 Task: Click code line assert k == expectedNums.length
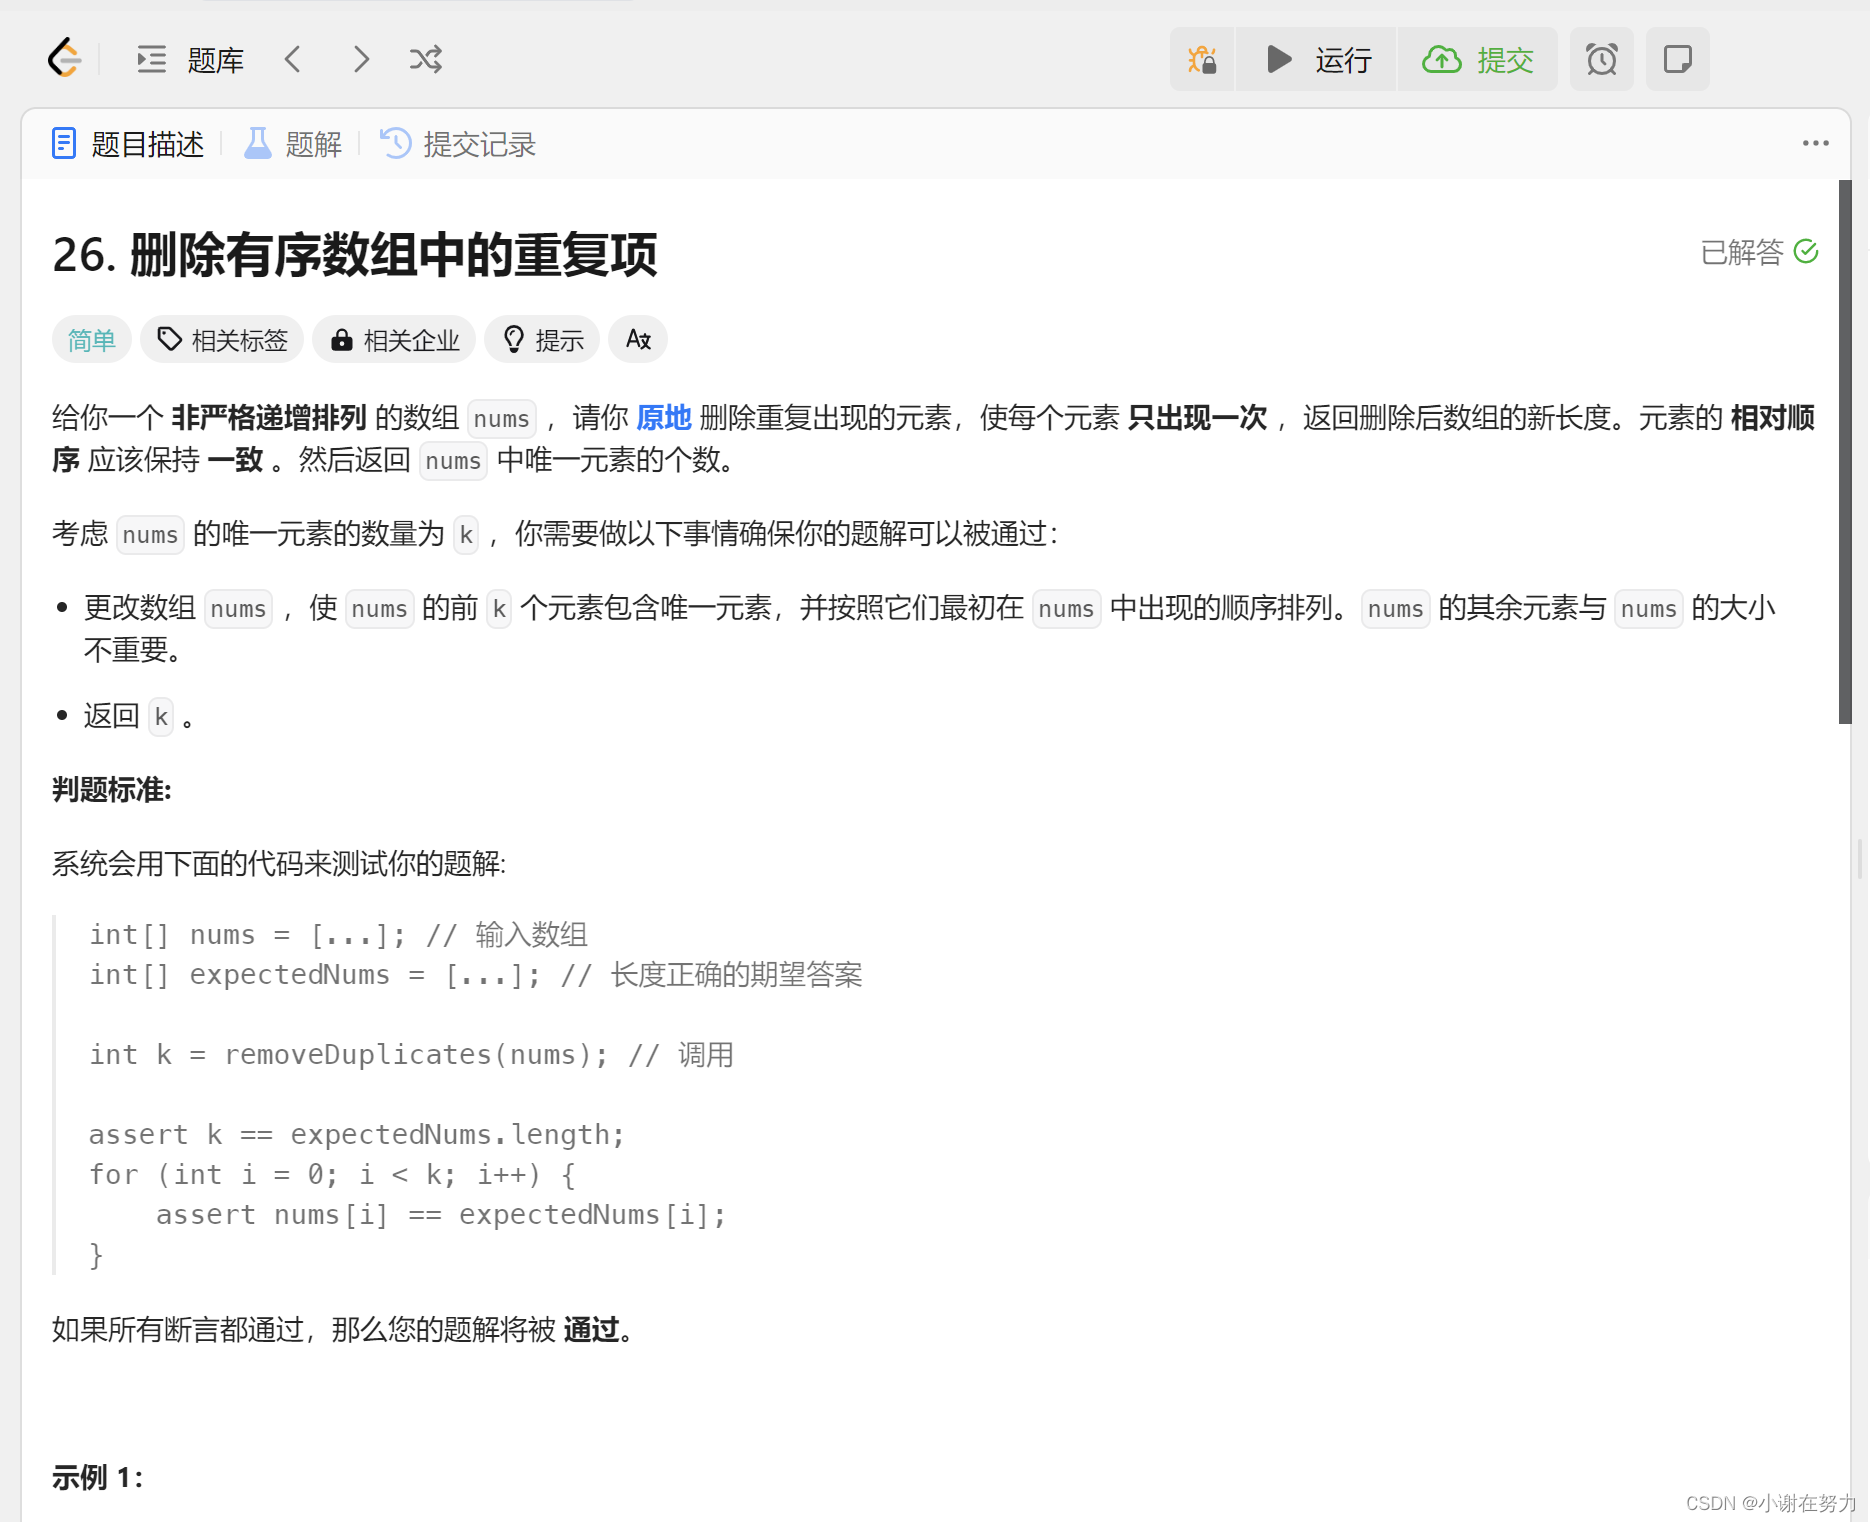point(357,1135)
